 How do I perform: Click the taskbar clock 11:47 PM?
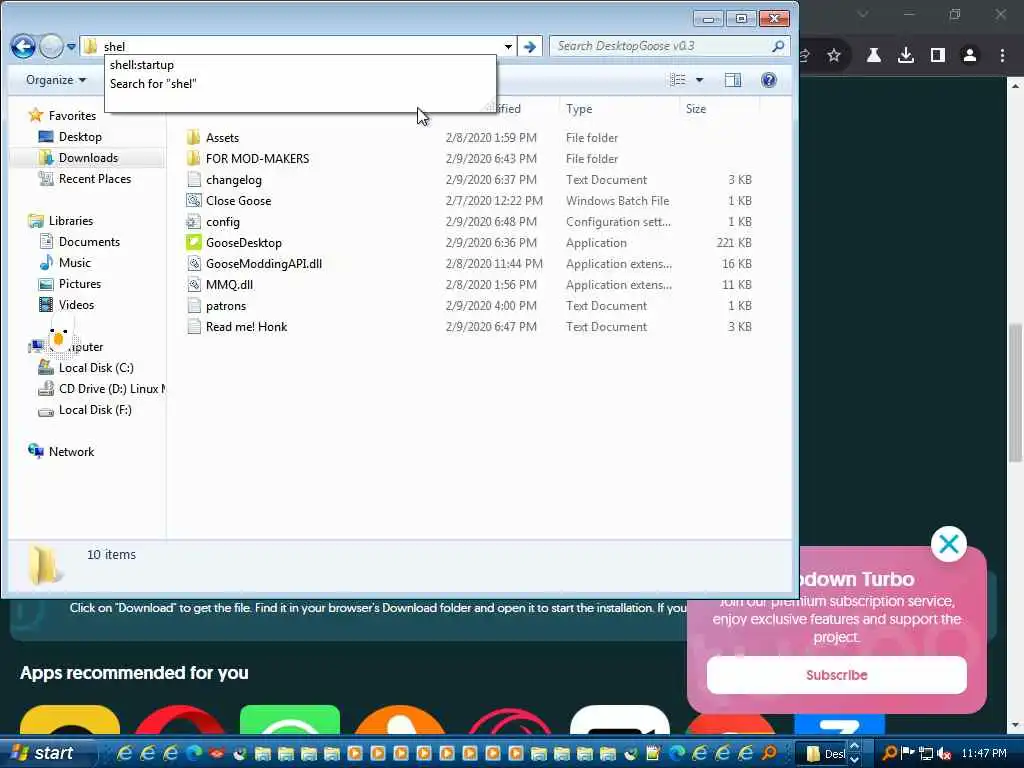coord(984,753)
